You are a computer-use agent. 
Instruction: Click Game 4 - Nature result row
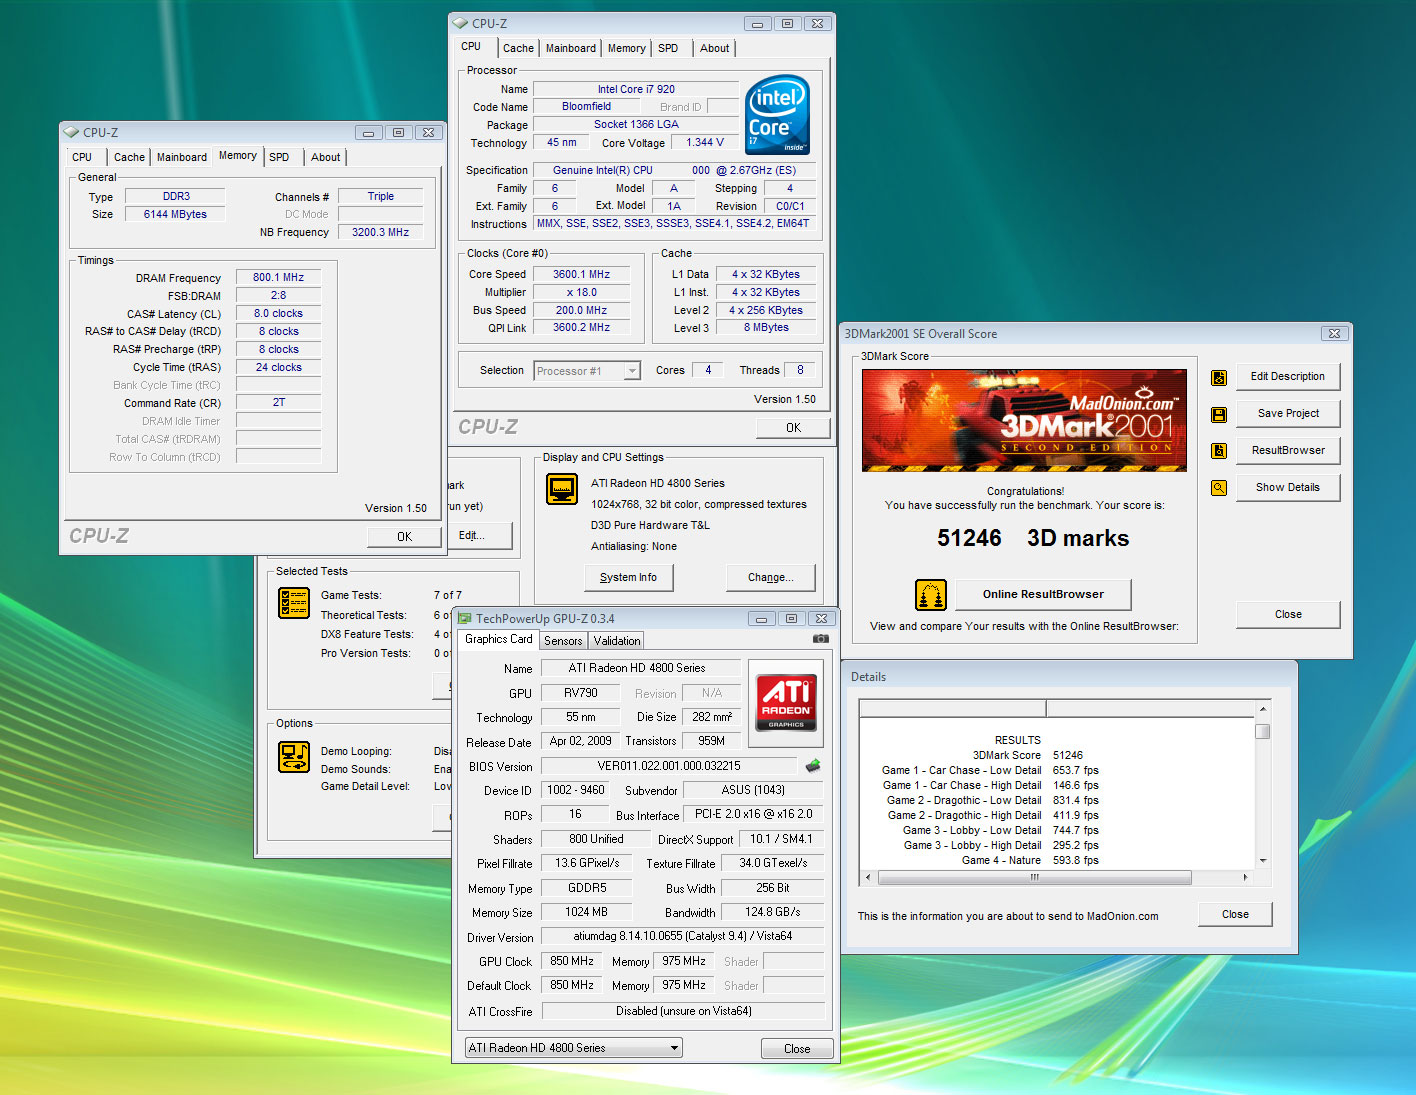1030,860
